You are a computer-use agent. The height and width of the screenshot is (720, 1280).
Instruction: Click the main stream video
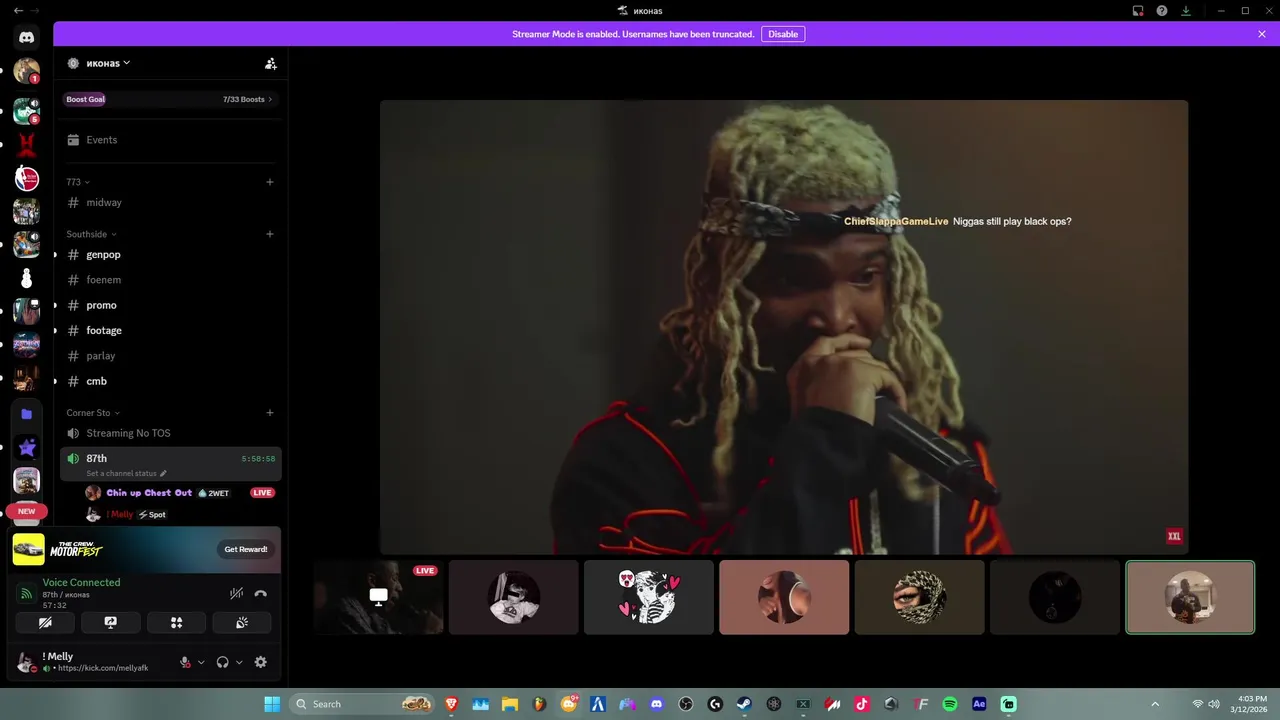coord(784,327)
